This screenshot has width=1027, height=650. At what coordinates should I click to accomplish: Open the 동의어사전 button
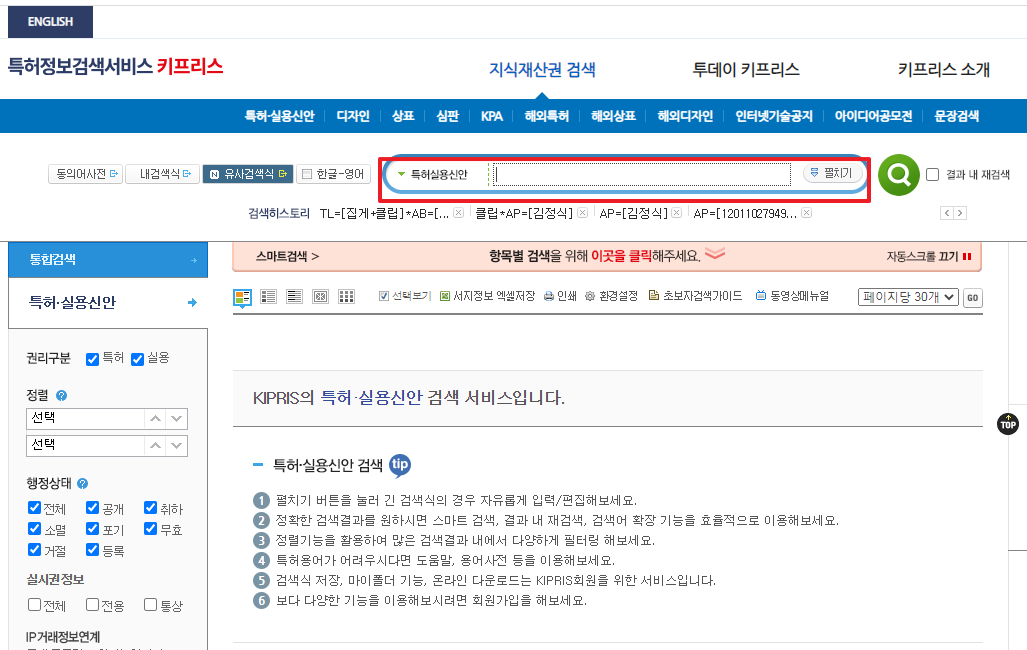(86, 174)
